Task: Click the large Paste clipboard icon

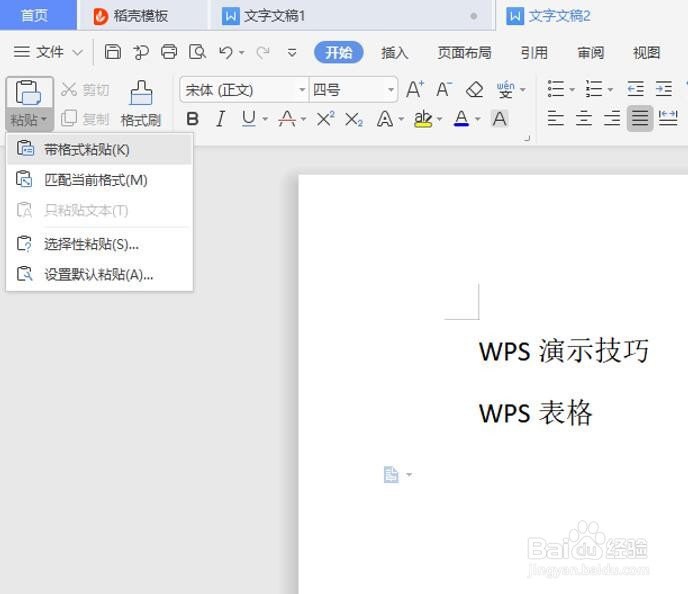Action: coord(29,93)
